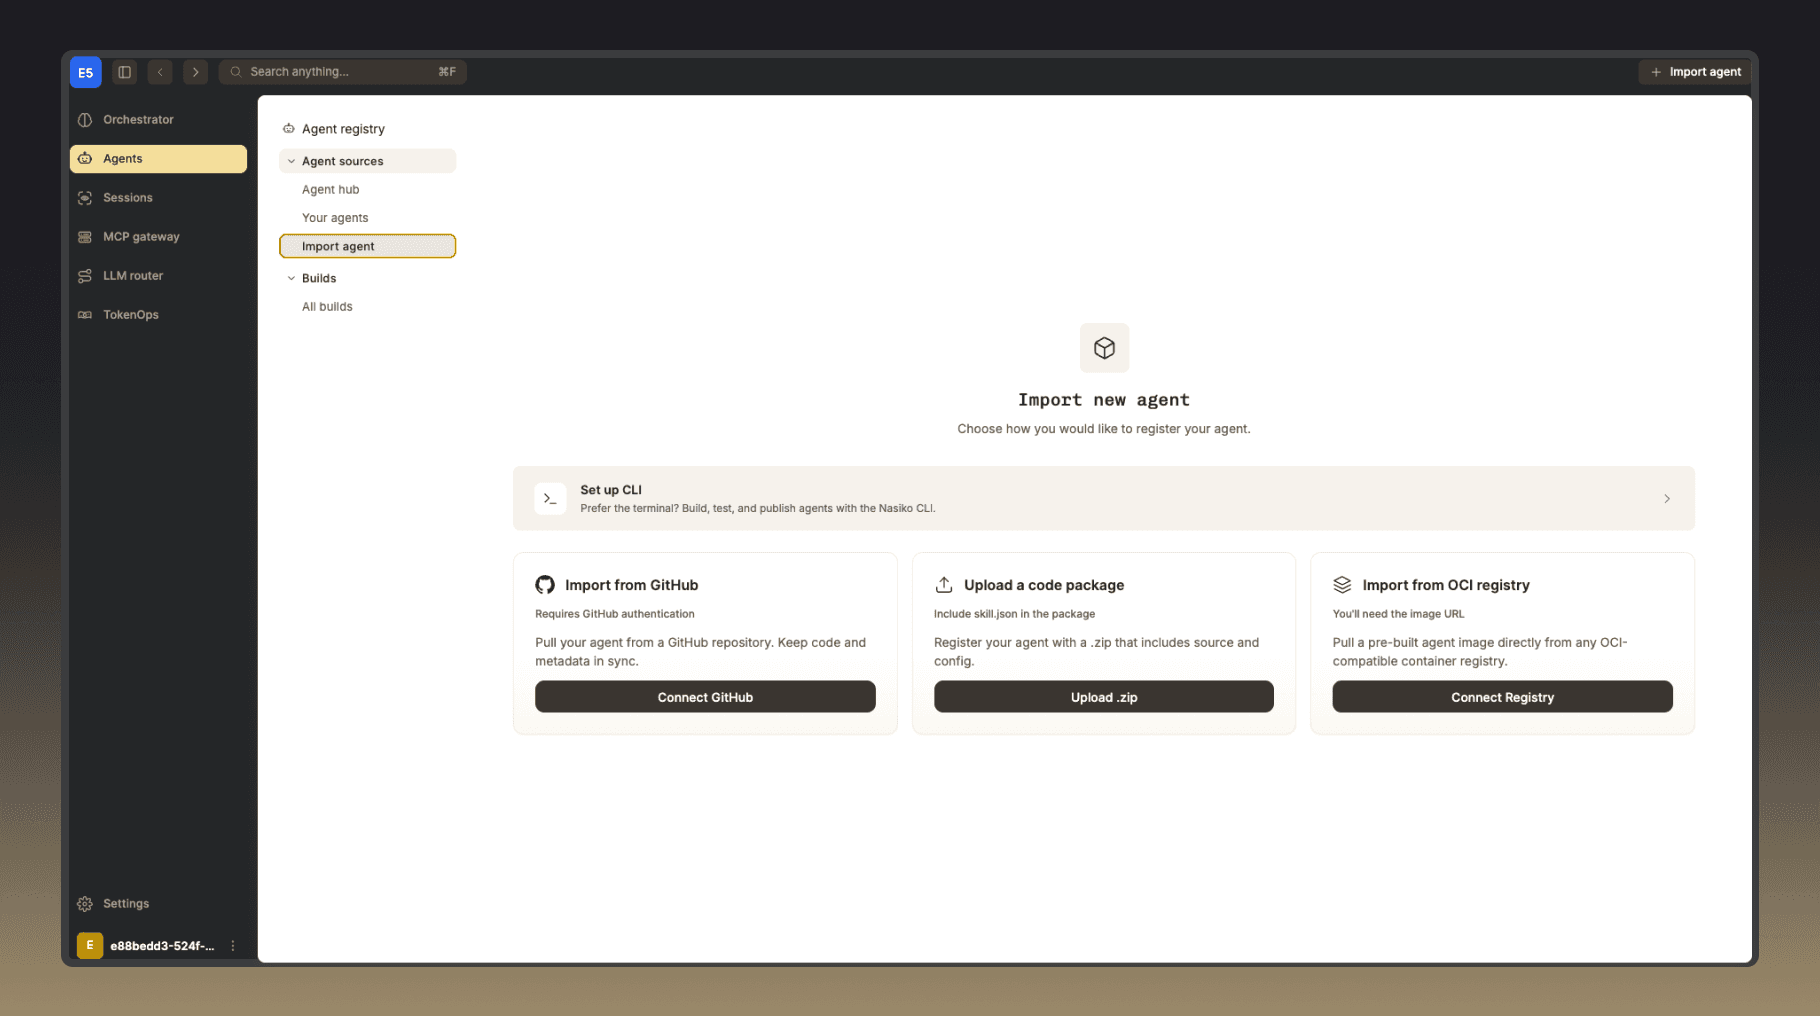The image size is (1820, 1016).
Task: Click the TokenOps icon
Action: (x=85, y=315)
